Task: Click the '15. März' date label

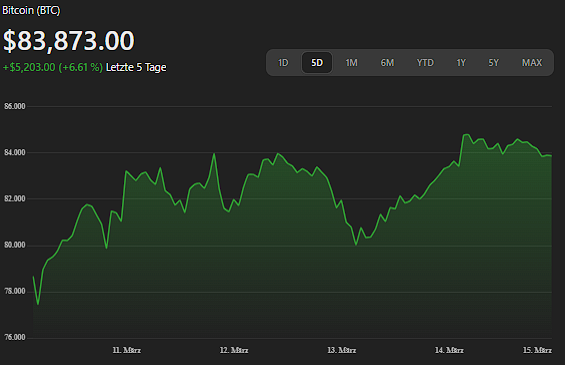Action: coord(537,350)
